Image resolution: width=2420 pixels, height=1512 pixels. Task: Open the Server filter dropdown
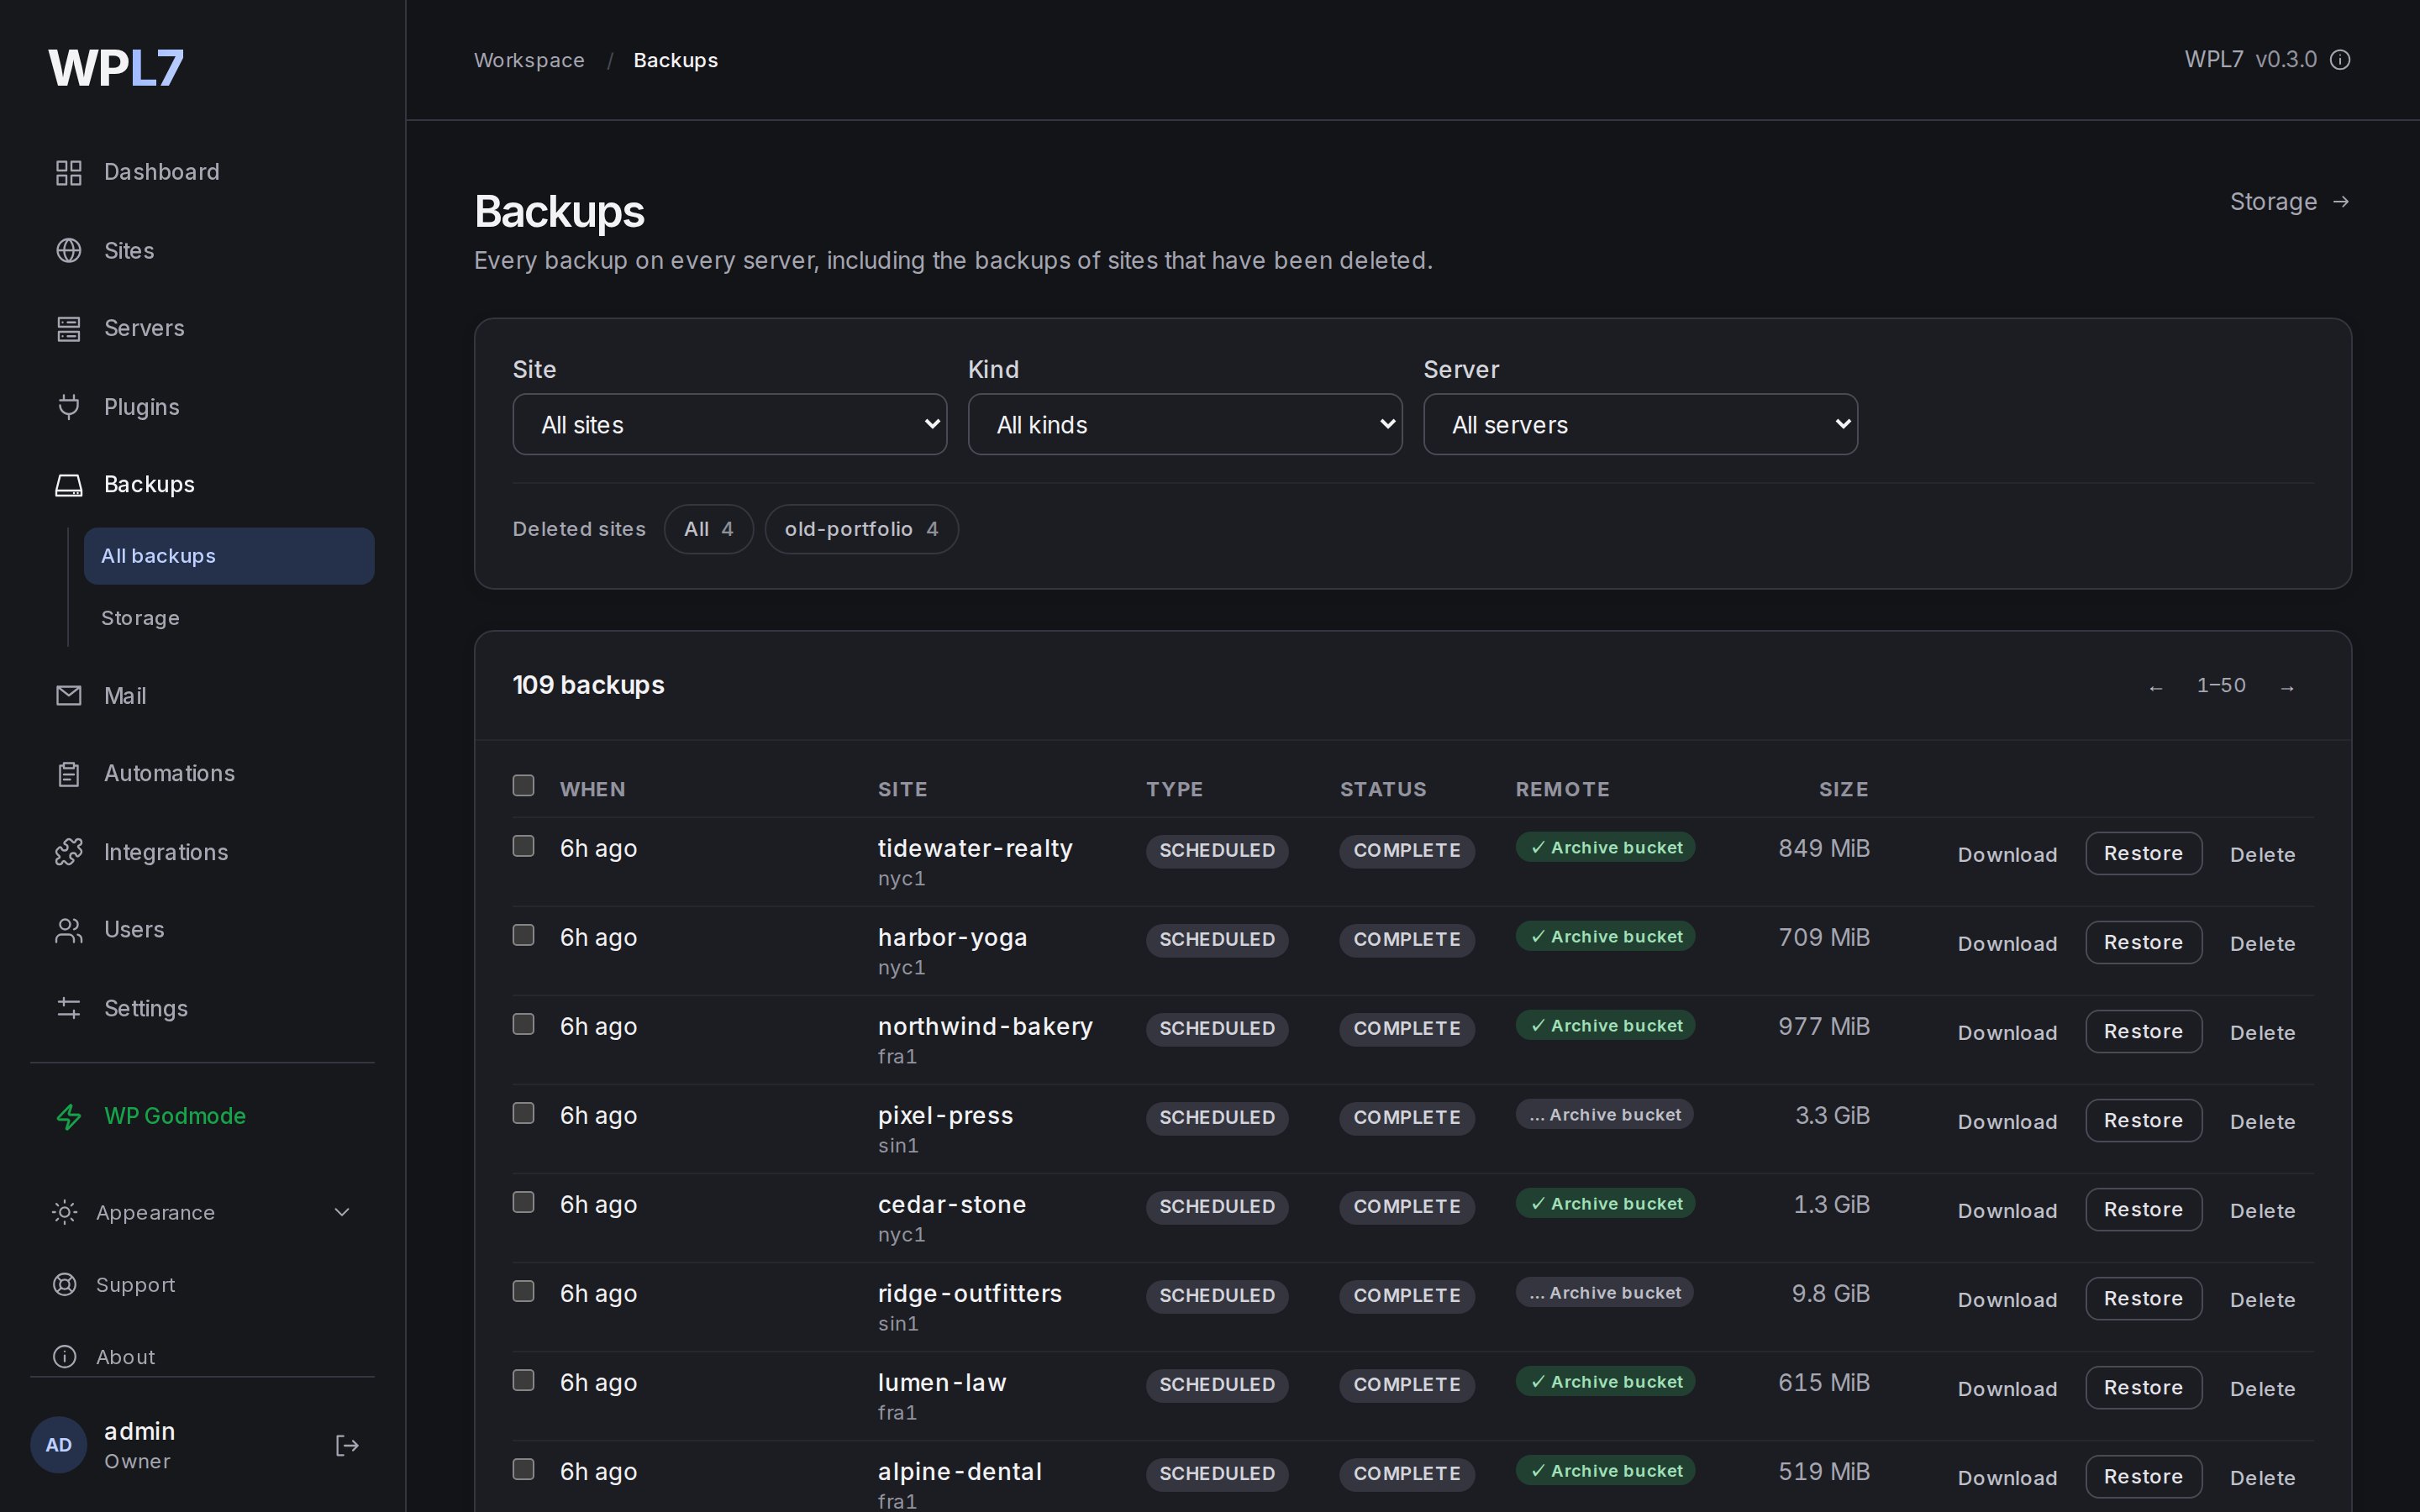[x=1640, y=424]
